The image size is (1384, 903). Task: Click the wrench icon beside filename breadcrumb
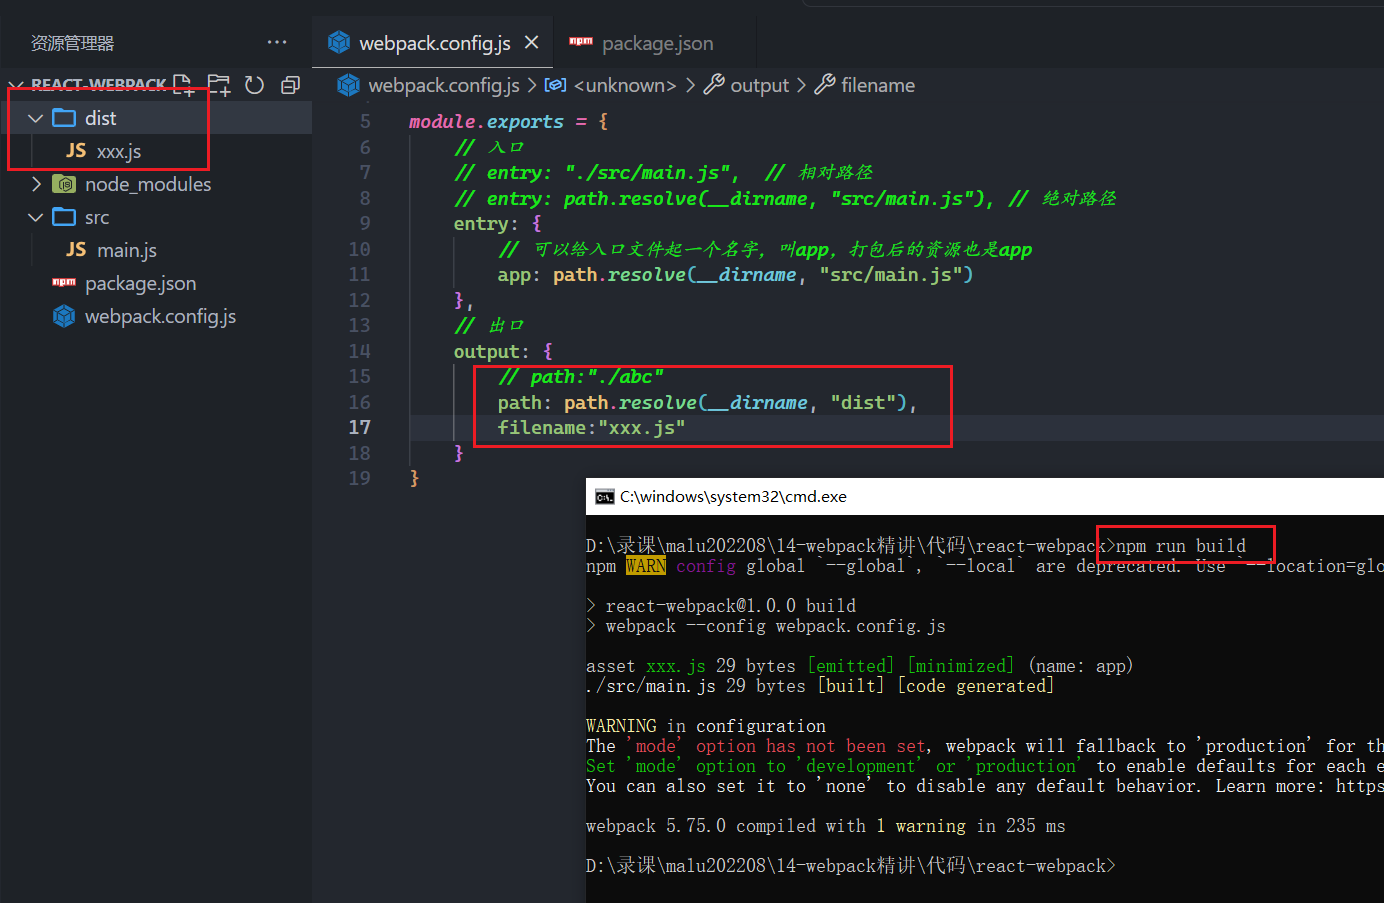(825, 85)
